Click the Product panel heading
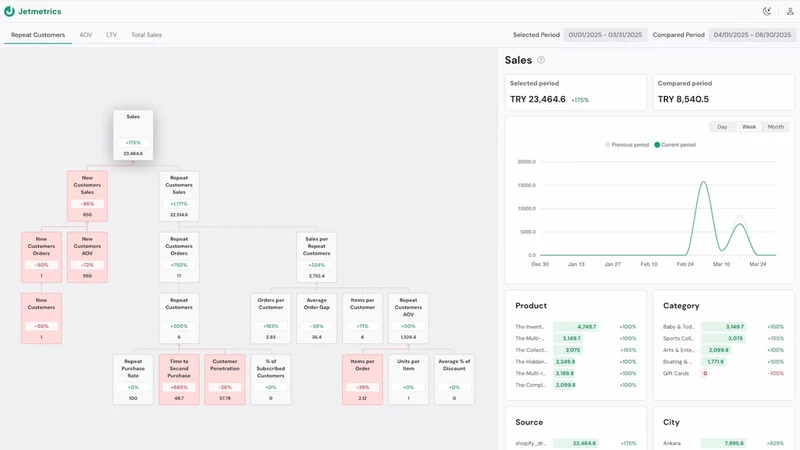 [x=531, y=306]
